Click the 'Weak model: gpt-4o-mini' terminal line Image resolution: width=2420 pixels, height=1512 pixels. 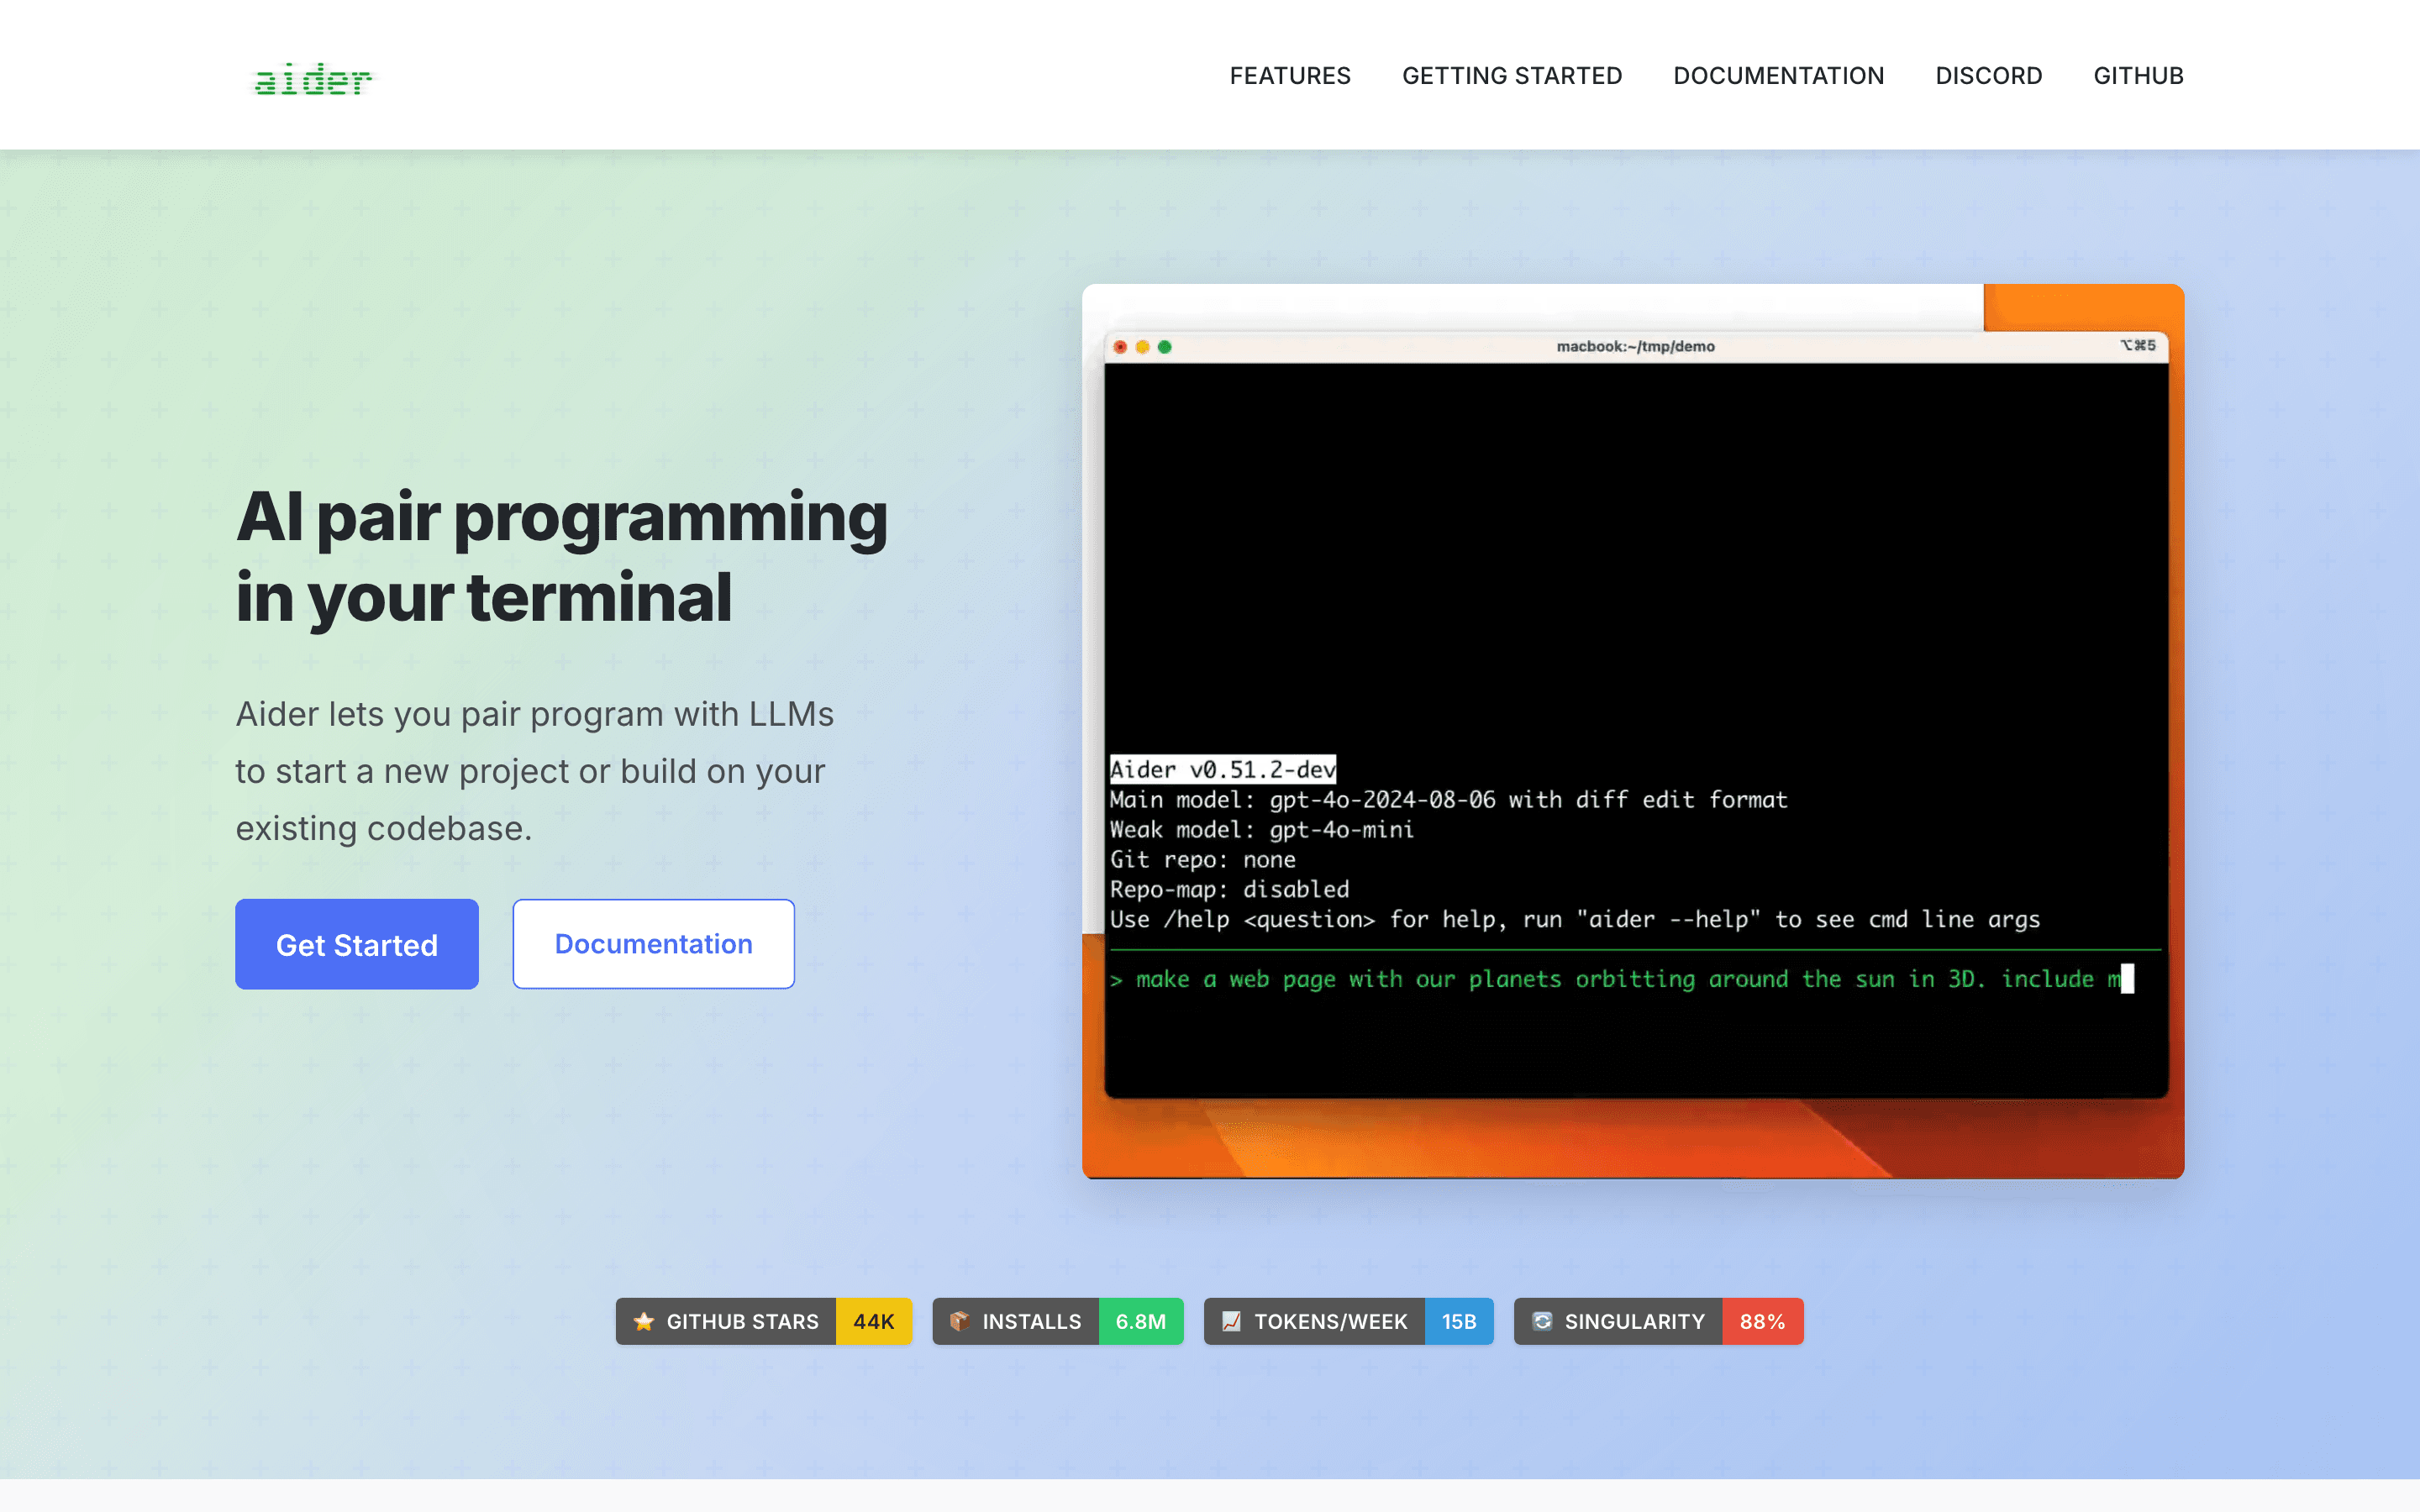(1262, 829)
